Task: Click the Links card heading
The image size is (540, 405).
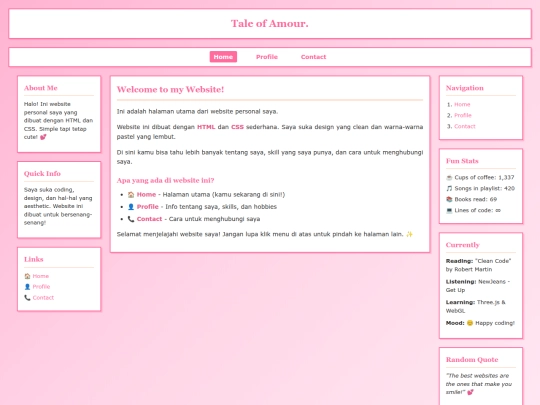Action: coord(34,259)
